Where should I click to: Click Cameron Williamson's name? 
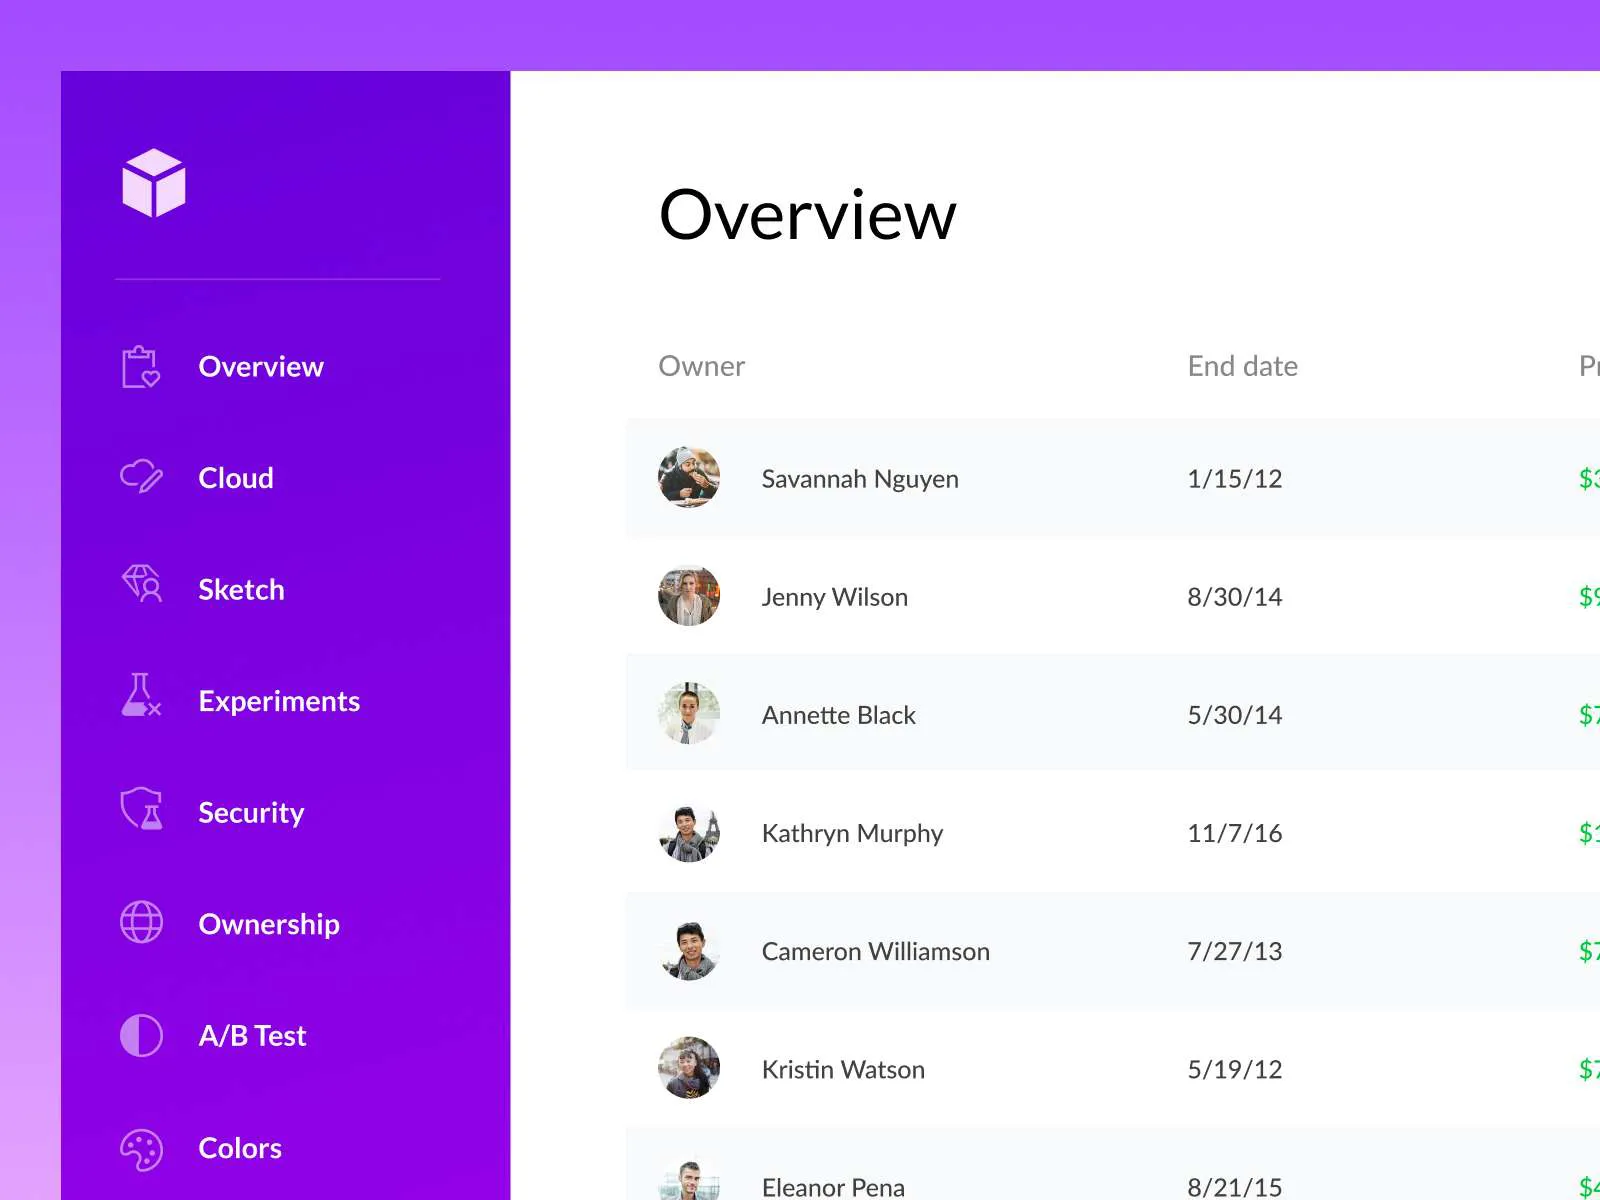pyautogui.click(x=875, y=951)
